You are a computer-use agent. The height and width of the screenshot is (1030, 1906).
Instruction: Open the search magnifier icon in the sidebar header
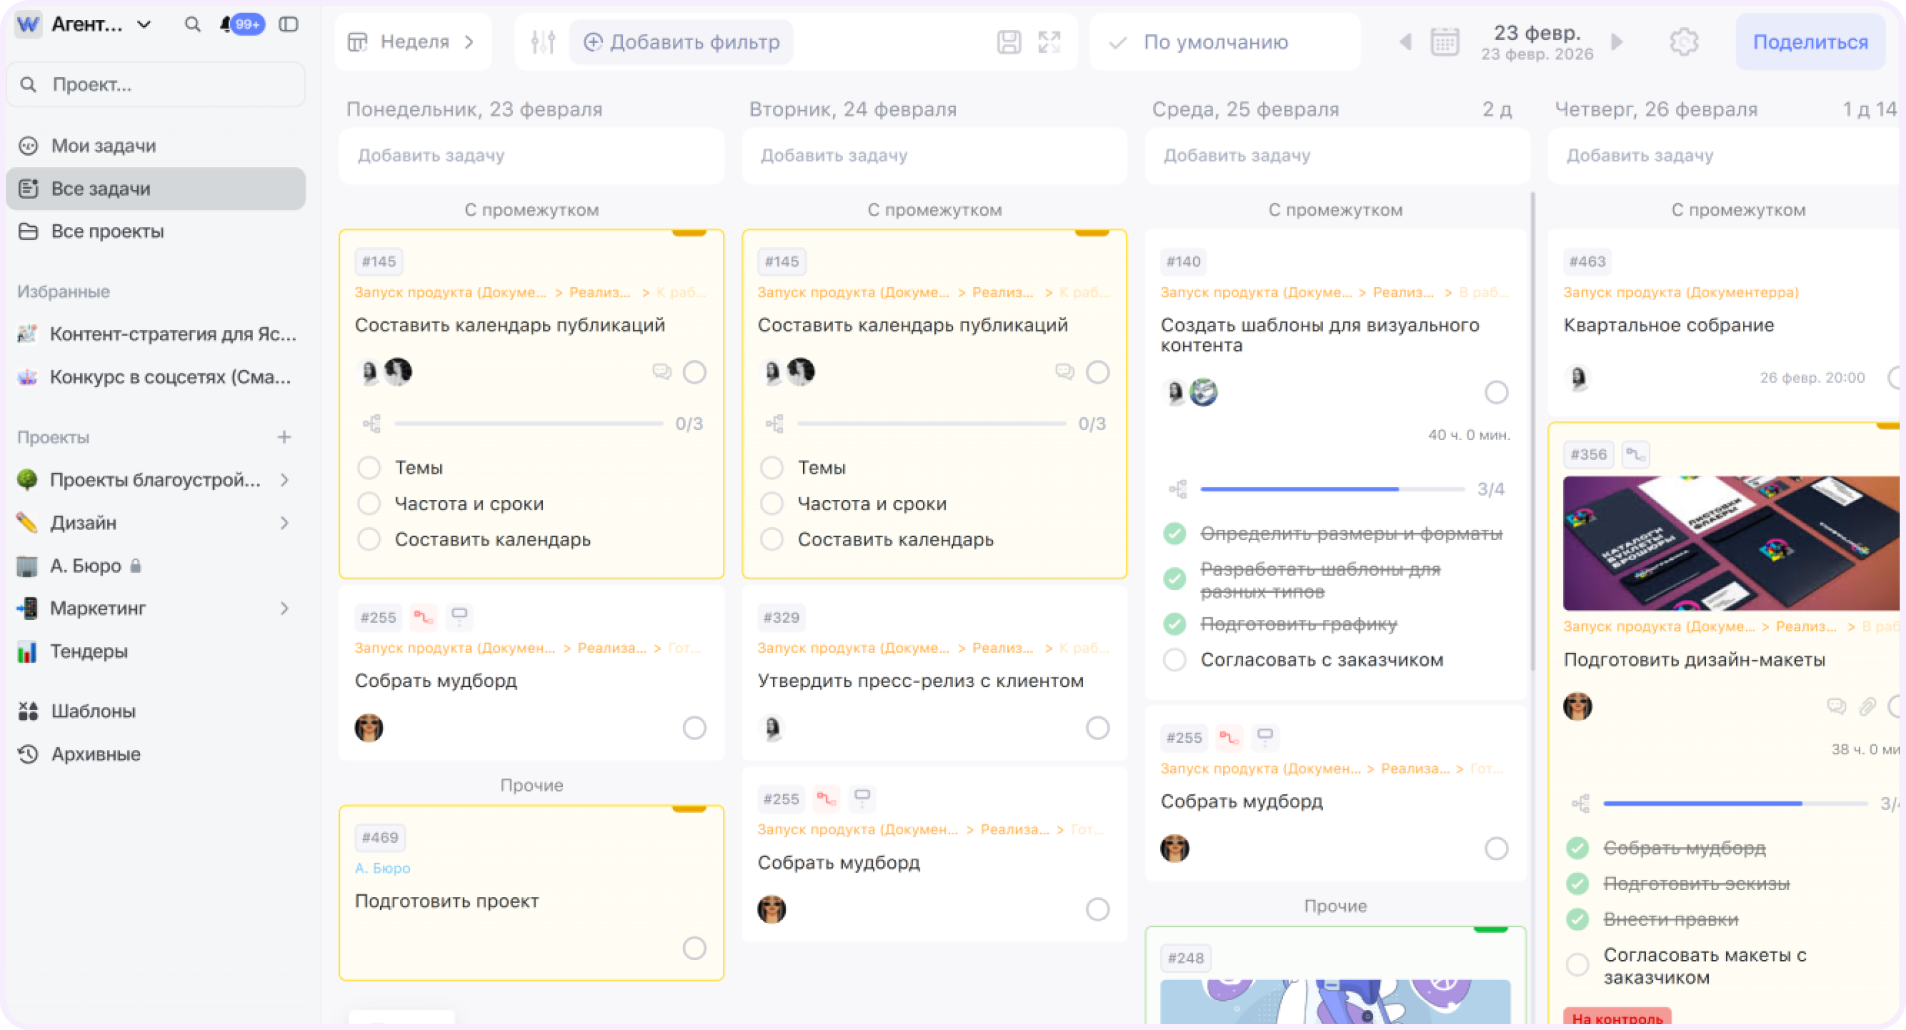[x=192, y=24]
